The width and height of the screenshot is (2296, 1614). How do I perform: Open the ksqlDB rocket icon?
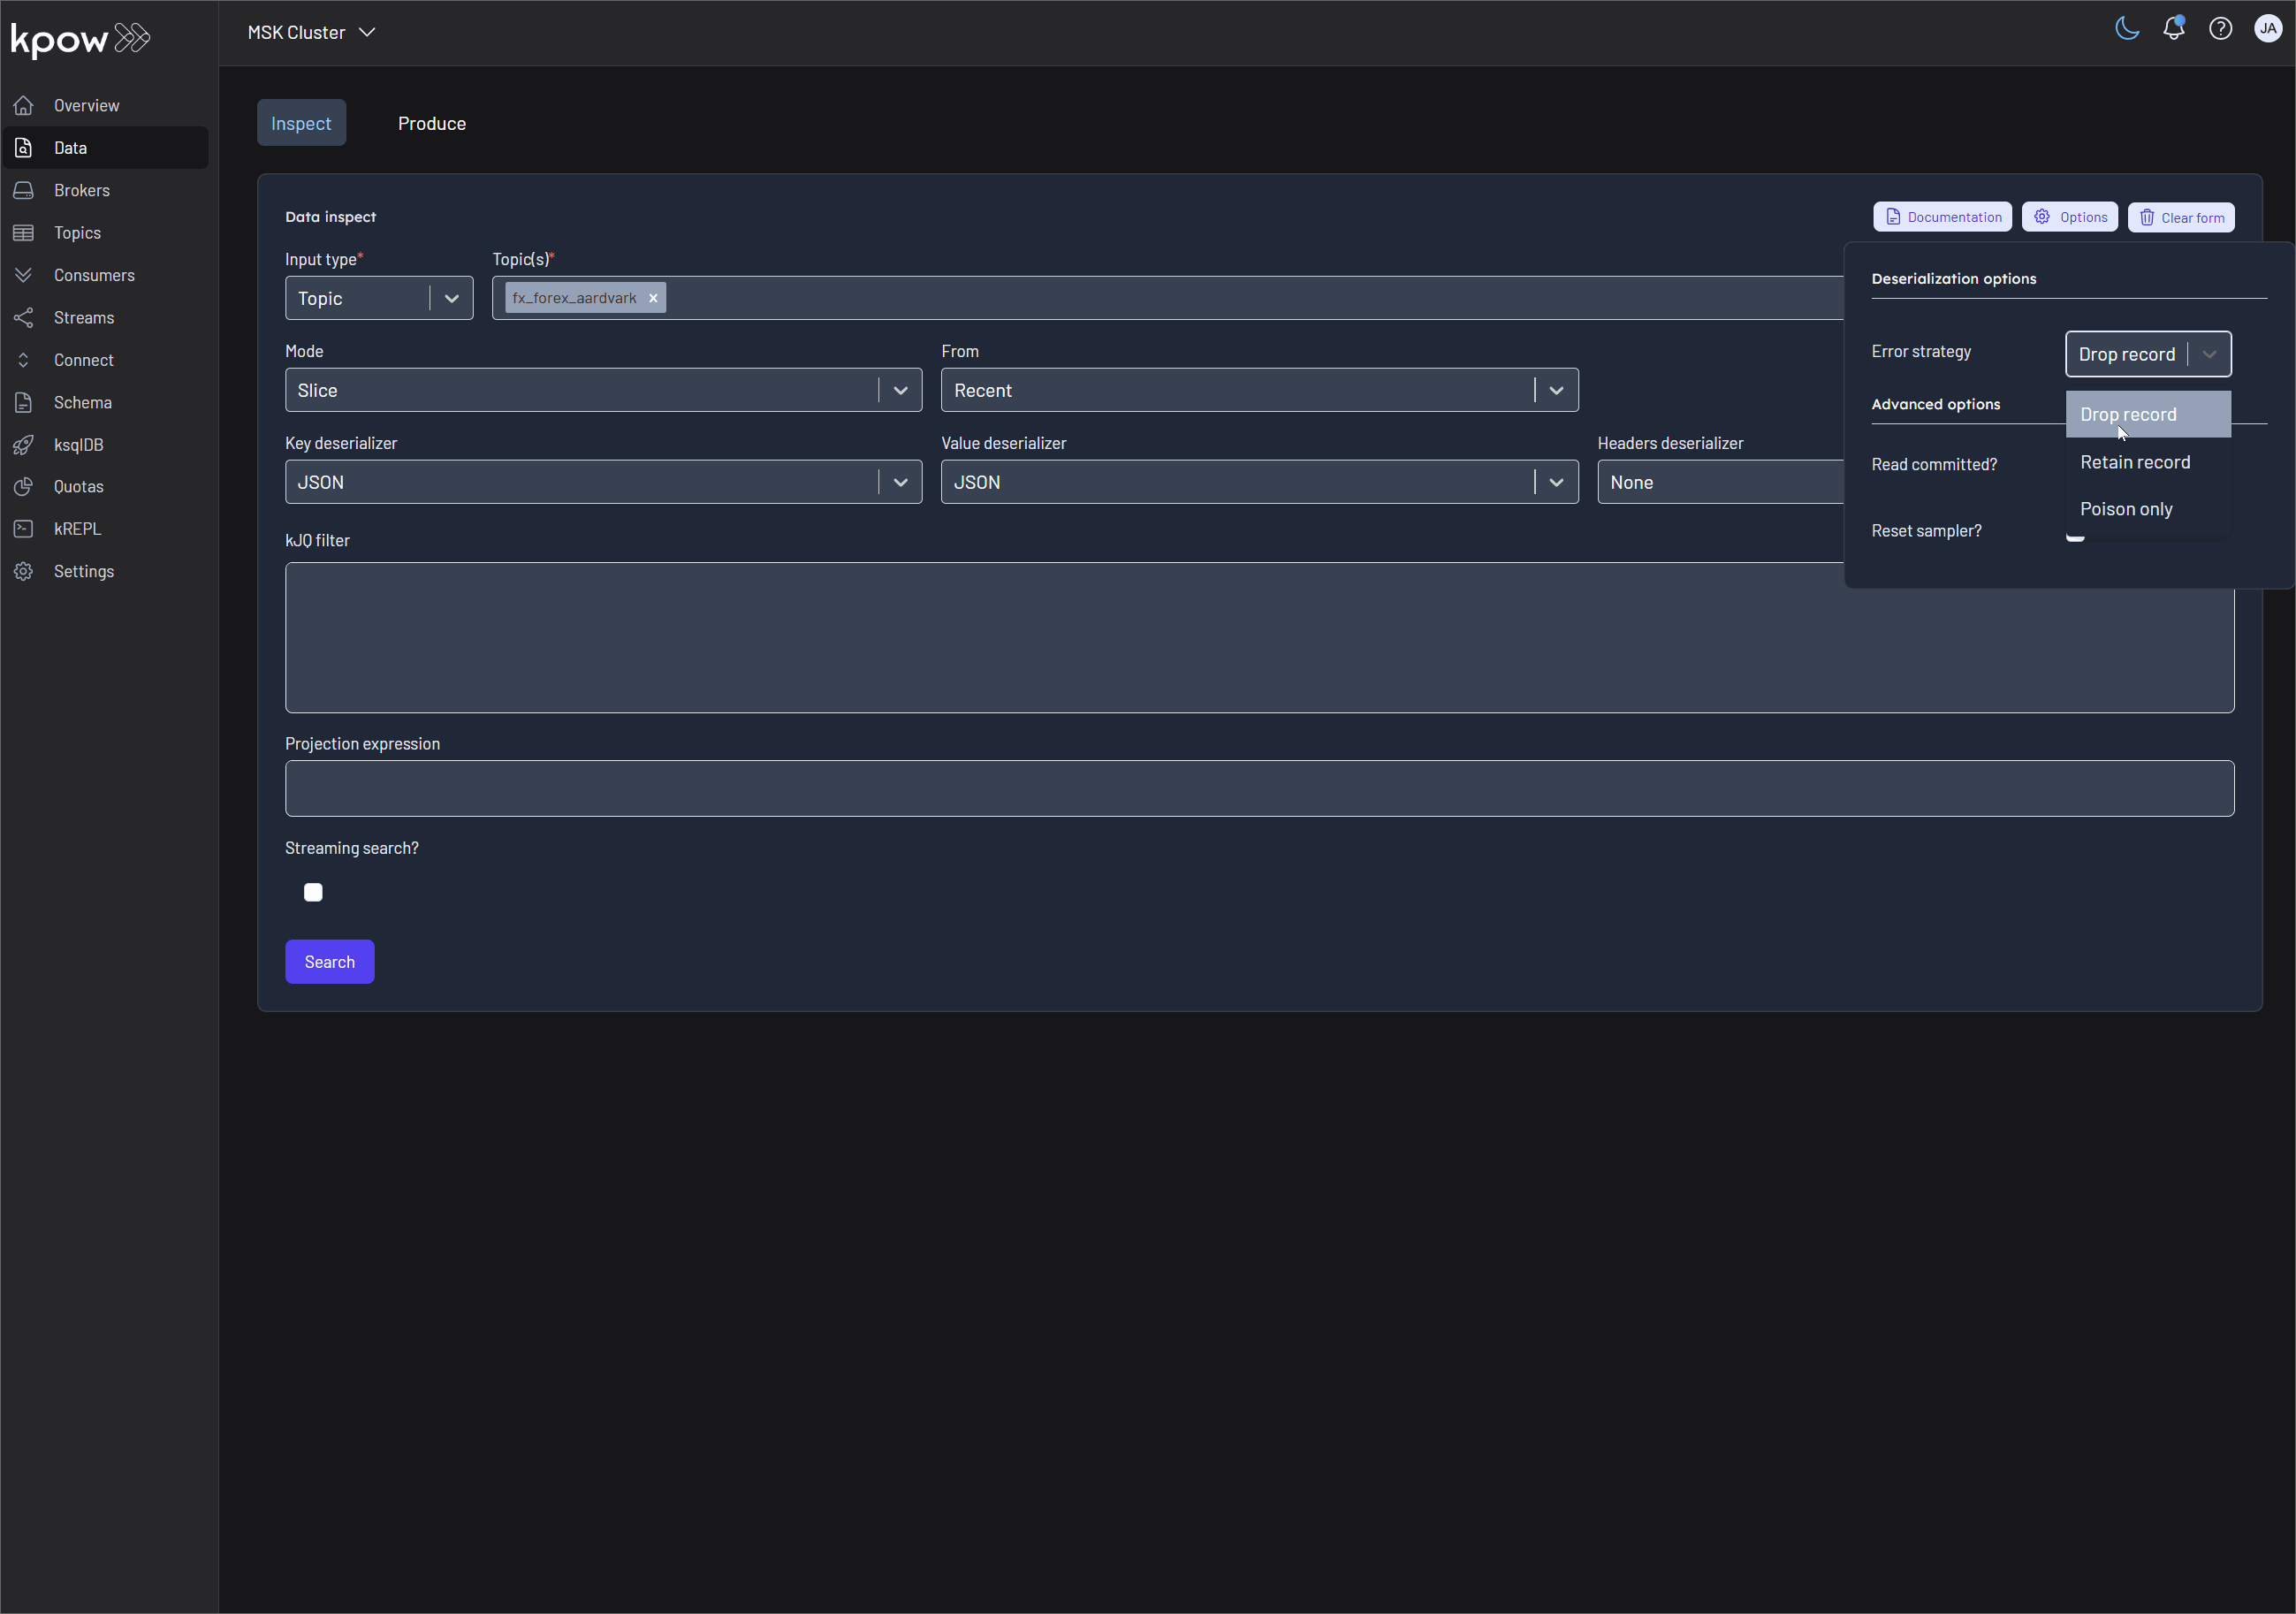click(x=24, y=444)
